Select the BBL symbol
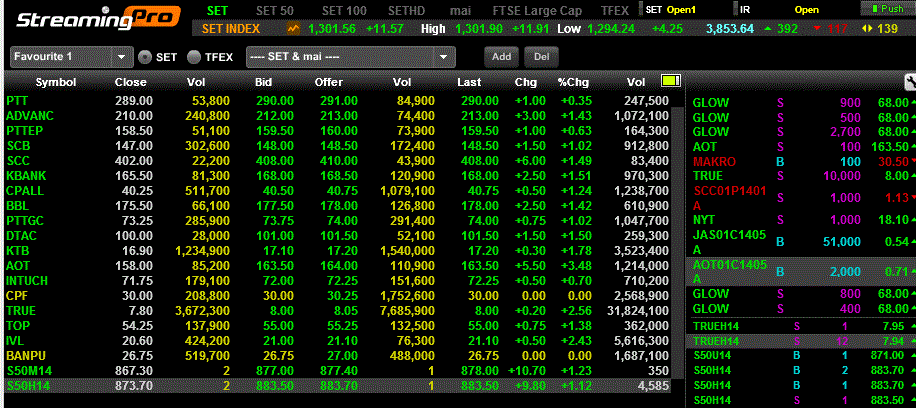 pyautogui.click(x=17, y=206)
